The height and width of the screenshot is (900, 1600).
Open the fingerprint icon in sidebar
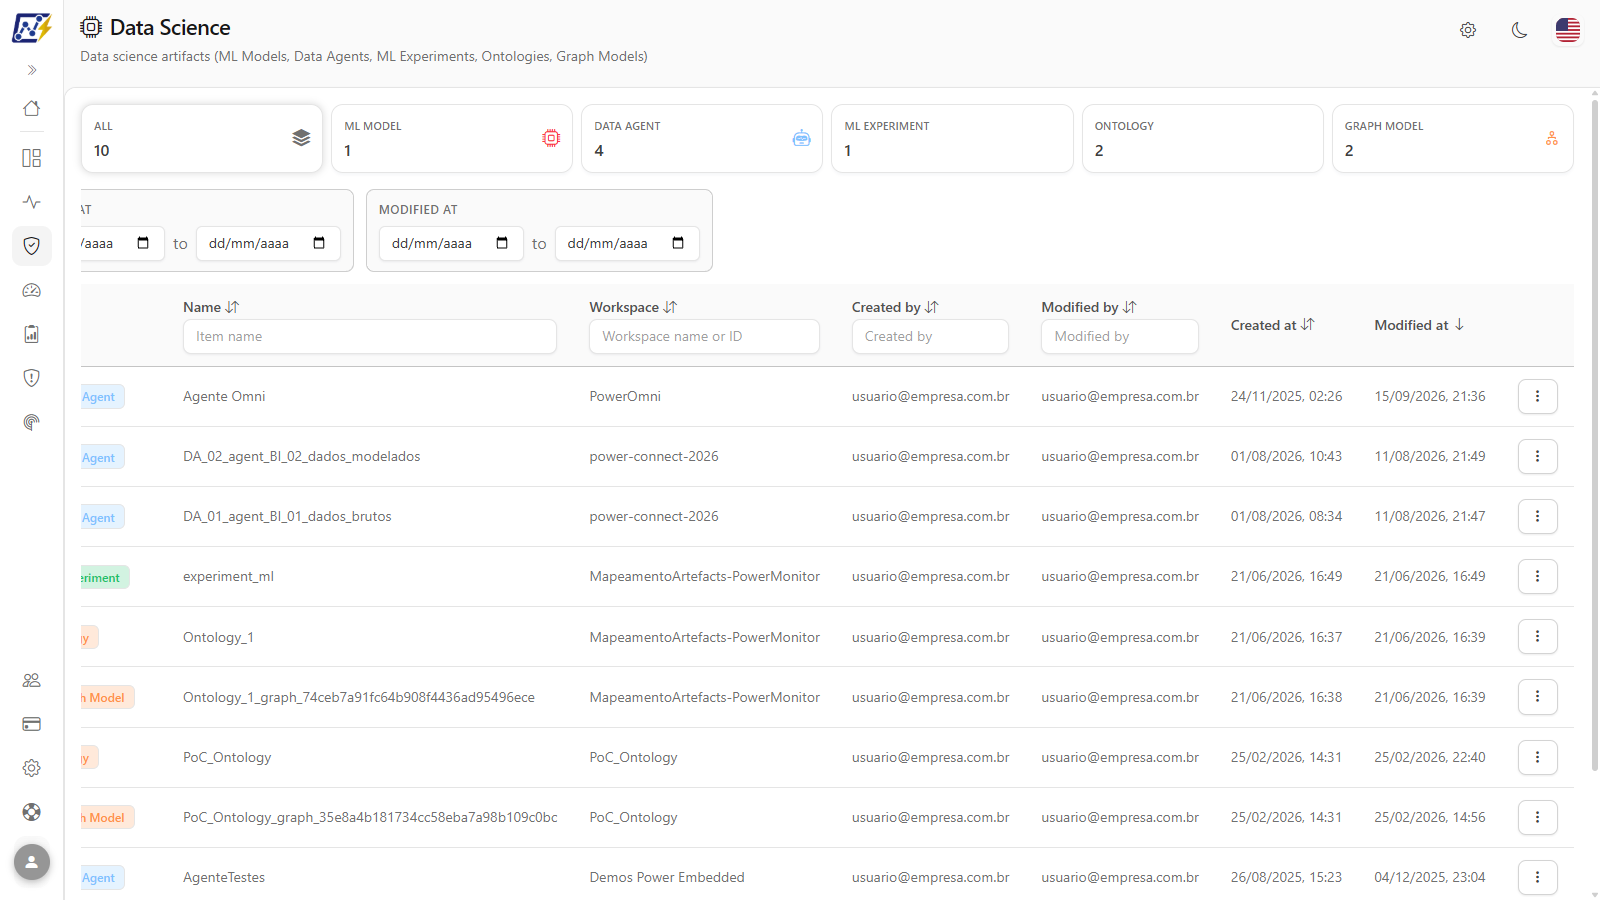pos(32,422)
